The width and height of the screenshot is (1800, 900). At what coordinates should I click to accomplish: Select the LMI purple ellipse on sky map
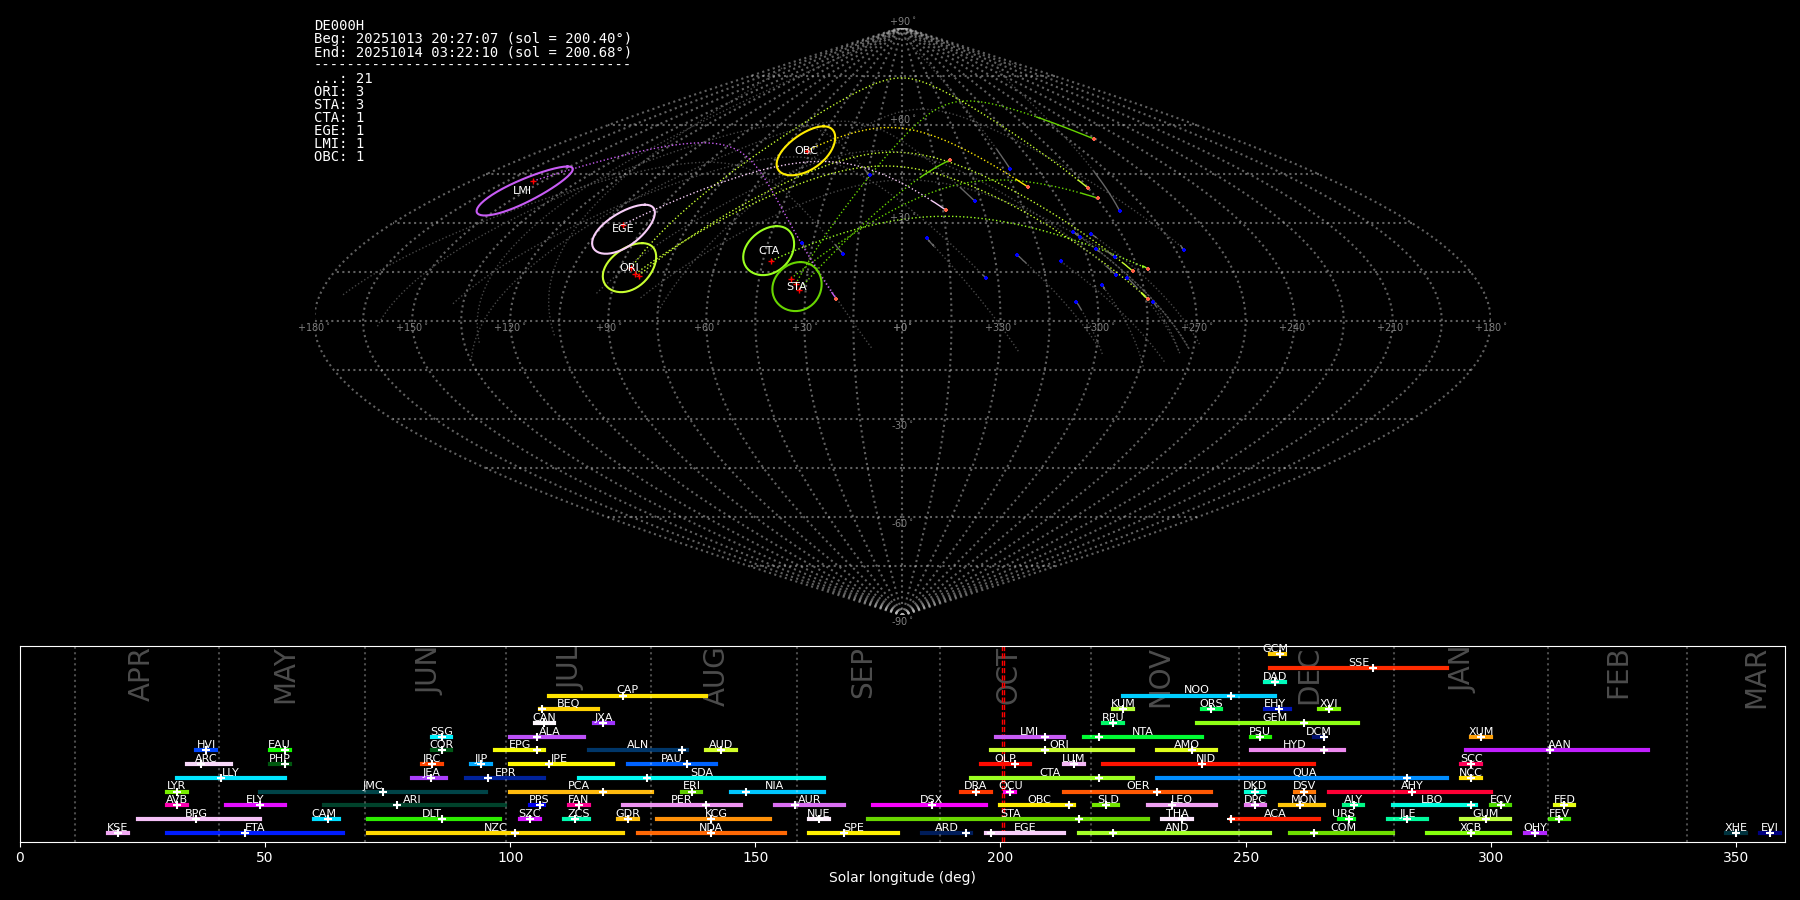click(x=524, y=191)
